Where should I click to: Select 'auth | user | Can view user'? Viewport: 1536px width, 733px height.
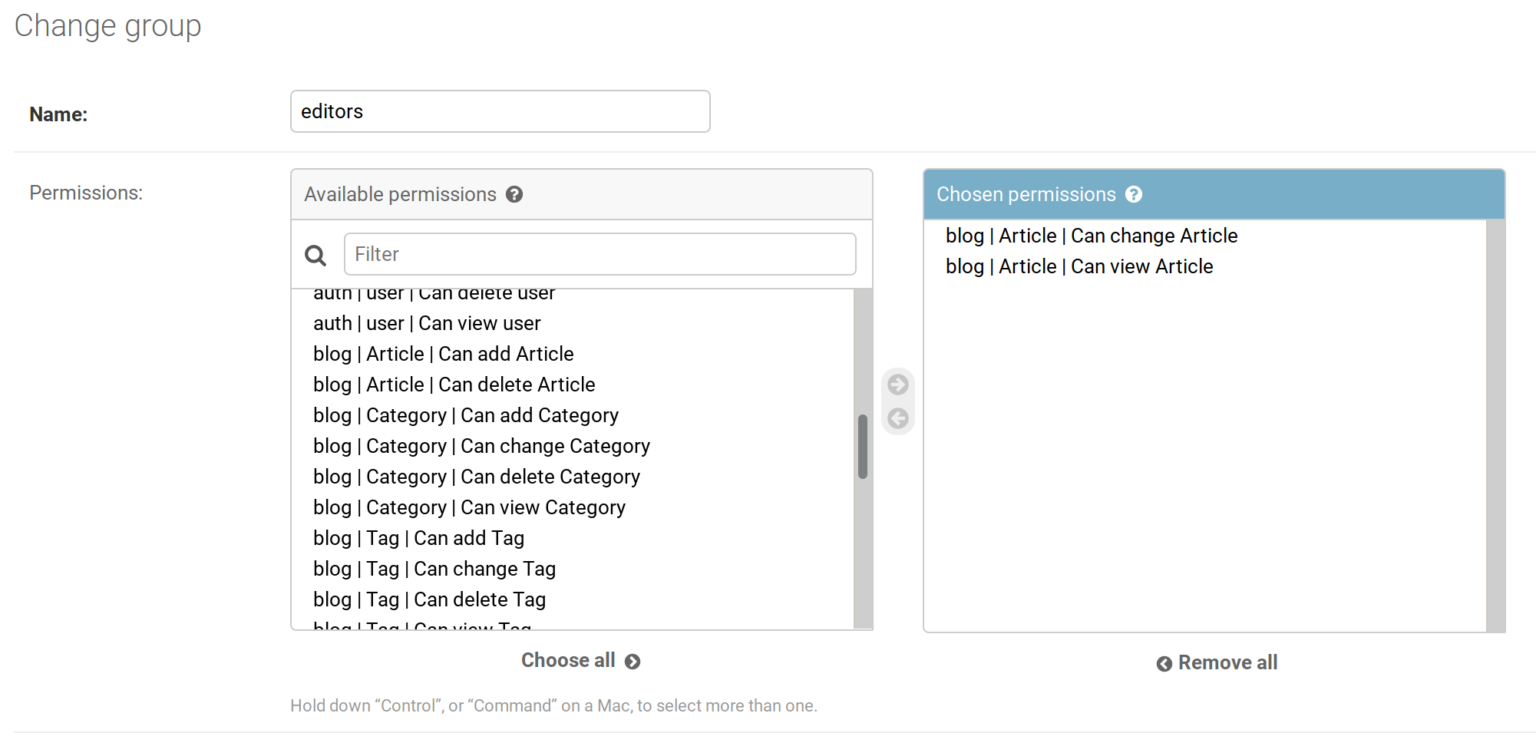pyautogui.click(x=427, y=324)
